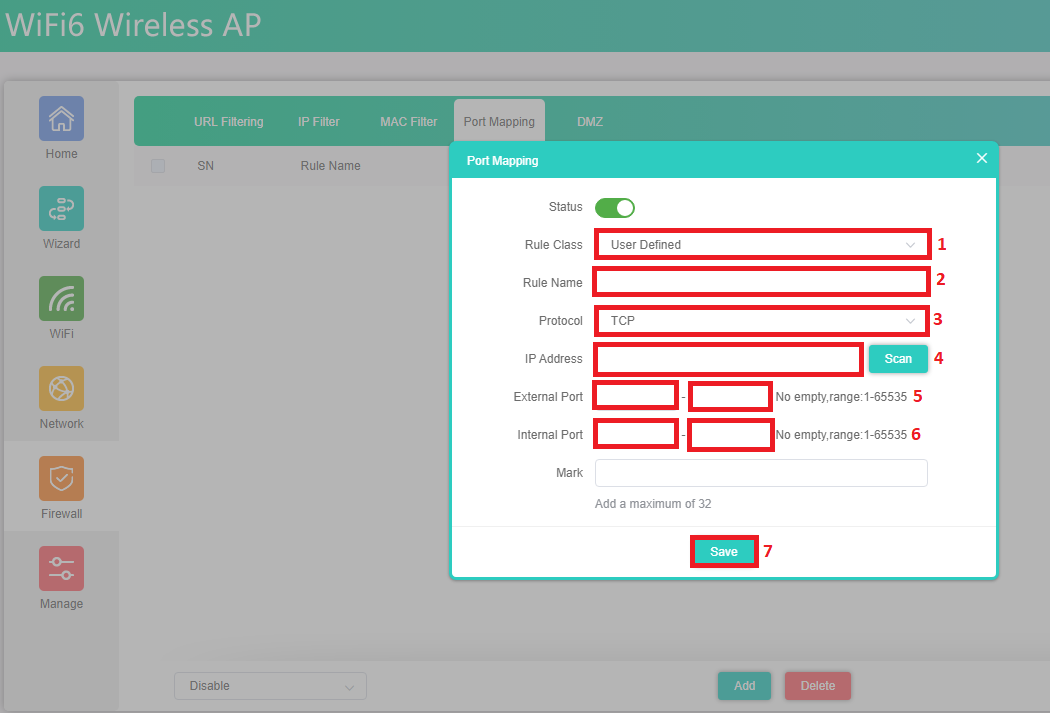Open the Disable bulk action dropdown

coord(270,686)
